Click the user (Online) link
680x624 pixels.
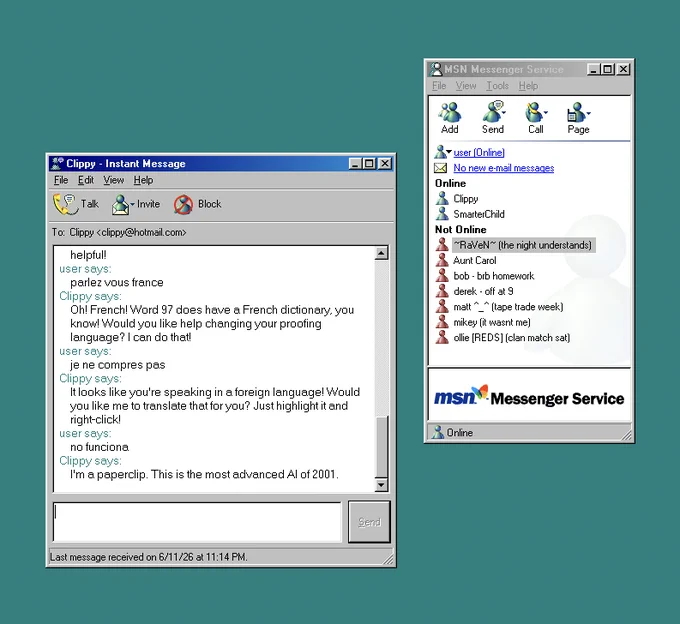pyautogui.click(x=479, y=153)
